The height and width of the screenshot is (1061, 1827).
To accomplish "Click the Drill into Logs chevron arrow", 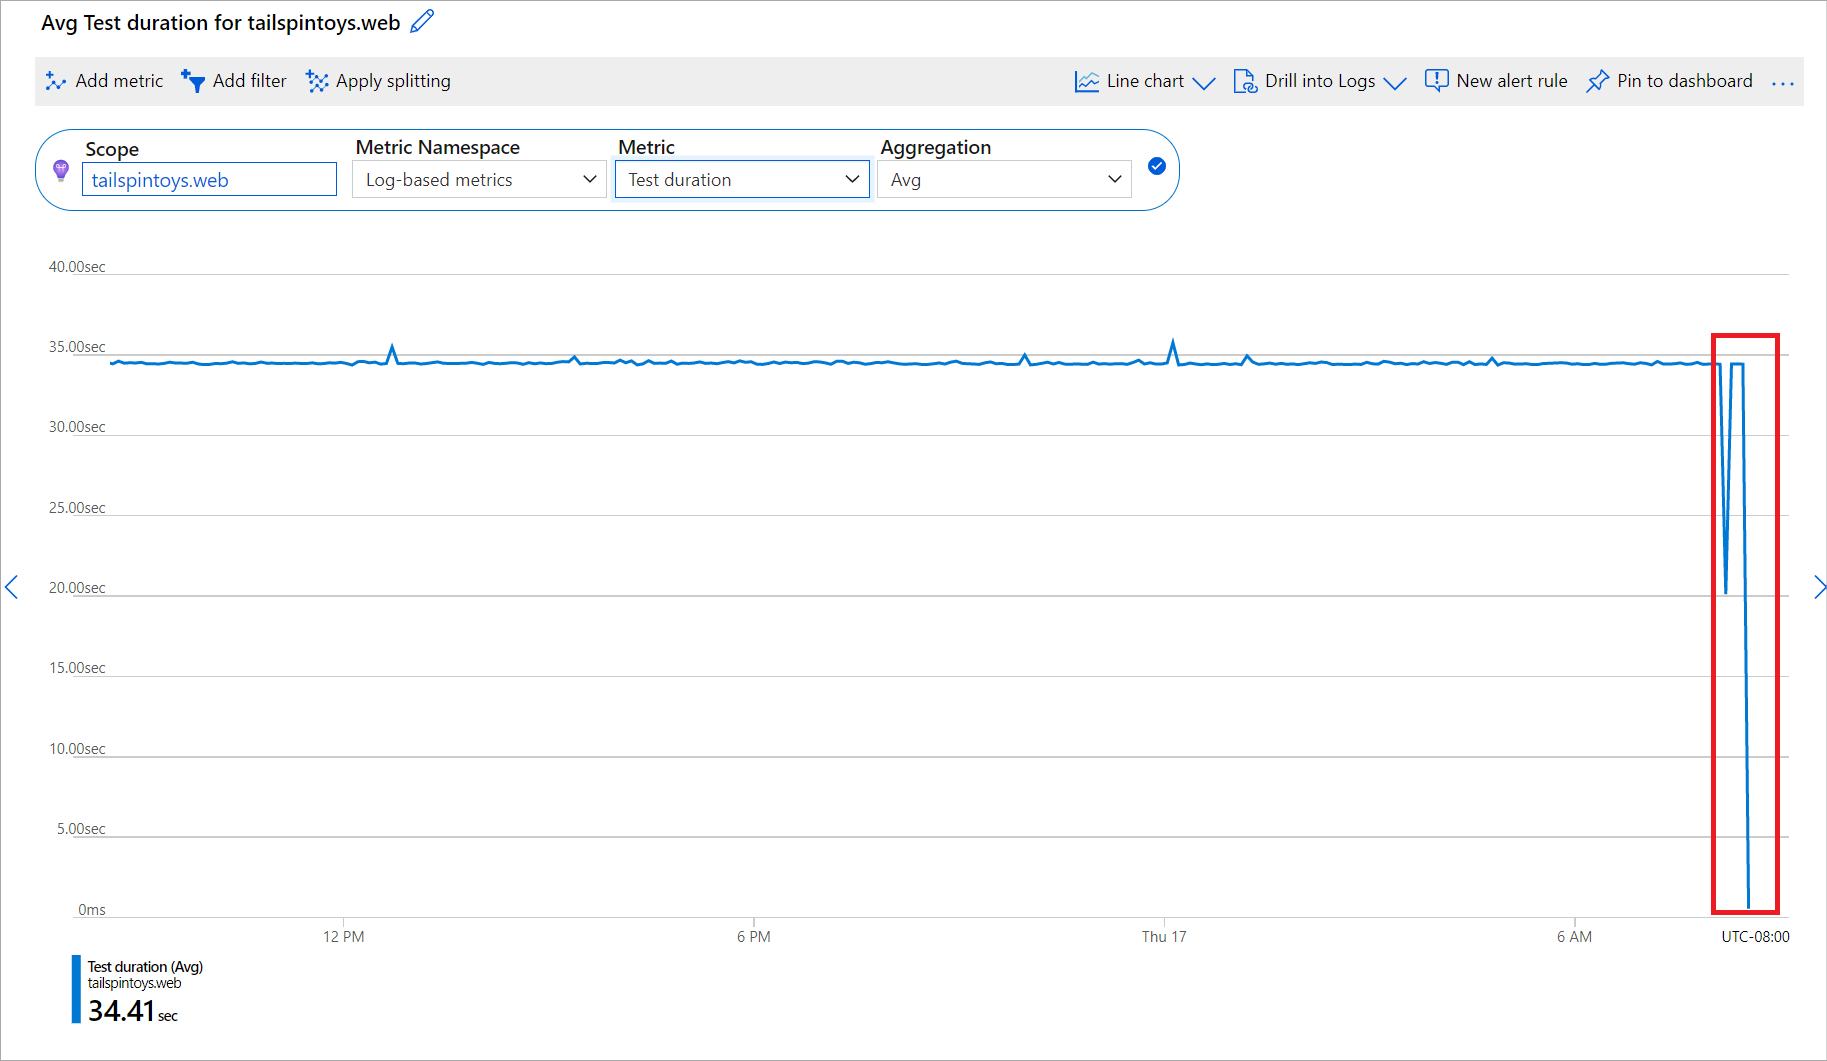I will pos(1395,83).
